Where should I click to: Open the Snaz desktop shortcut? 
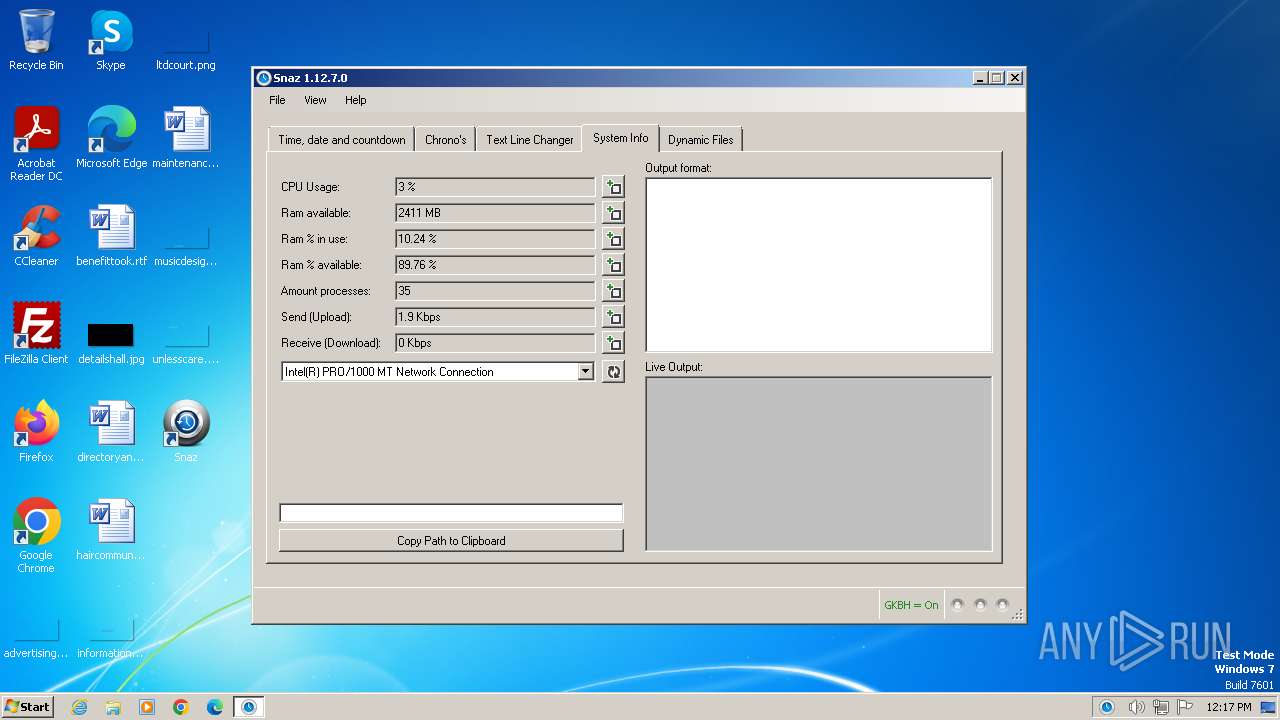click(186, 432)
